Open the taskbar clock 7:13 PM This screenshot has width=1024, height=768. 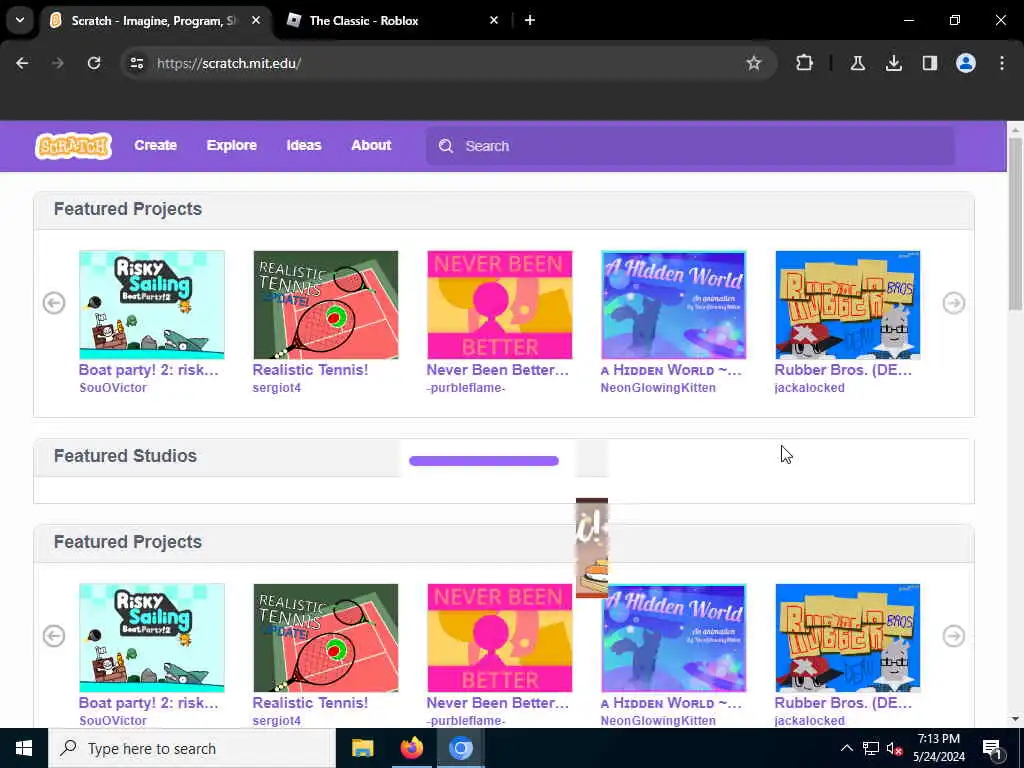click(938, 748)
